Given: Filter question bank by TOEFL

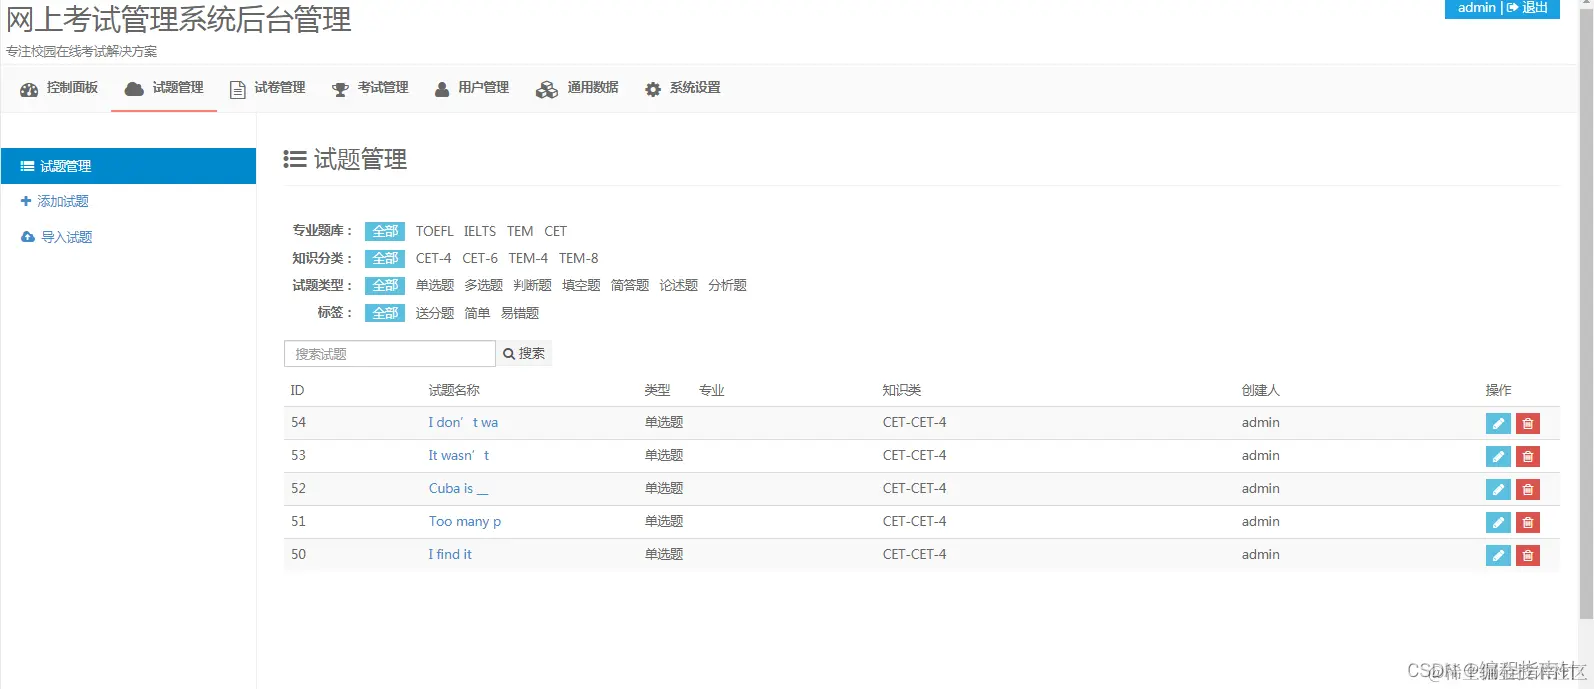Looking at the screenshot, I should tap(434, 231).
